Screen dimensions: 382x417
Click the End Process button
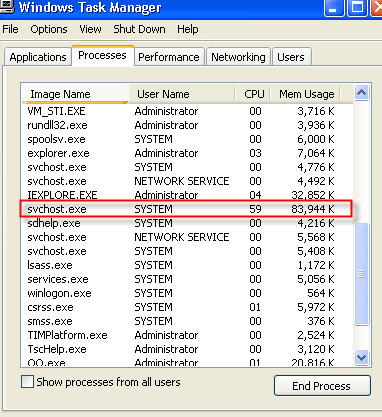pos(322,386)
